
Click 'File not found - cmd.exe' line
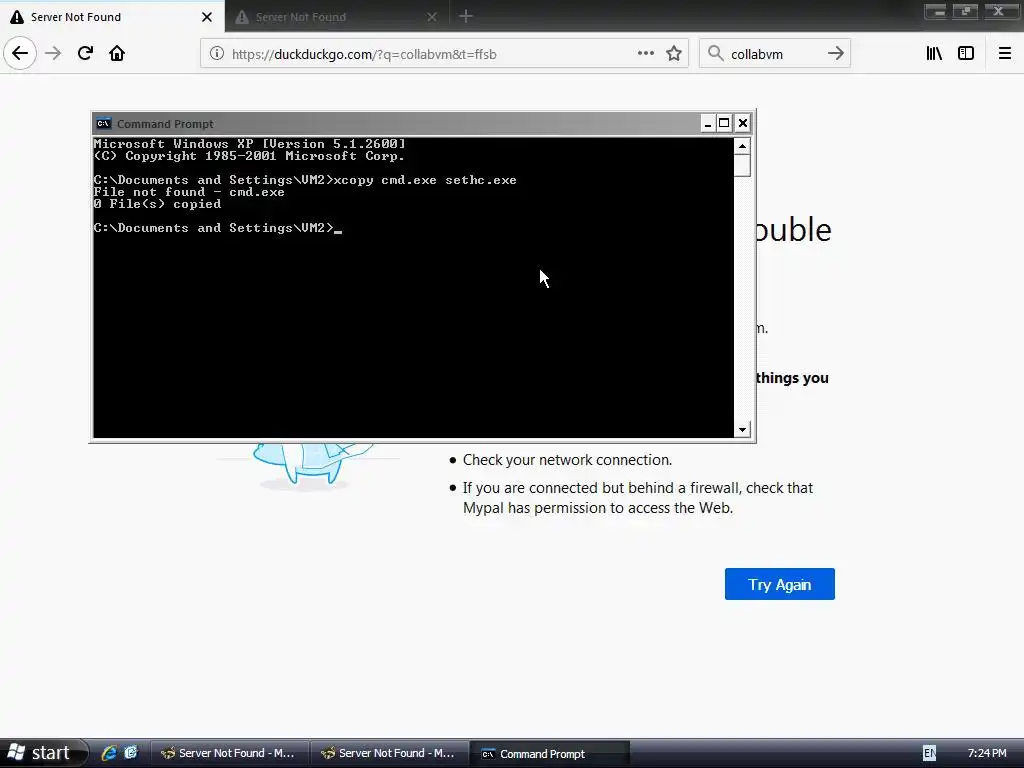[189, 191]
